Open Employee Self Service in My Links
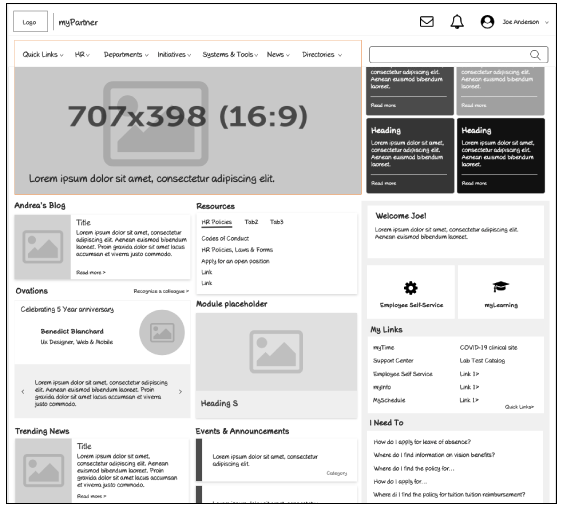 (x=403, y=374)
